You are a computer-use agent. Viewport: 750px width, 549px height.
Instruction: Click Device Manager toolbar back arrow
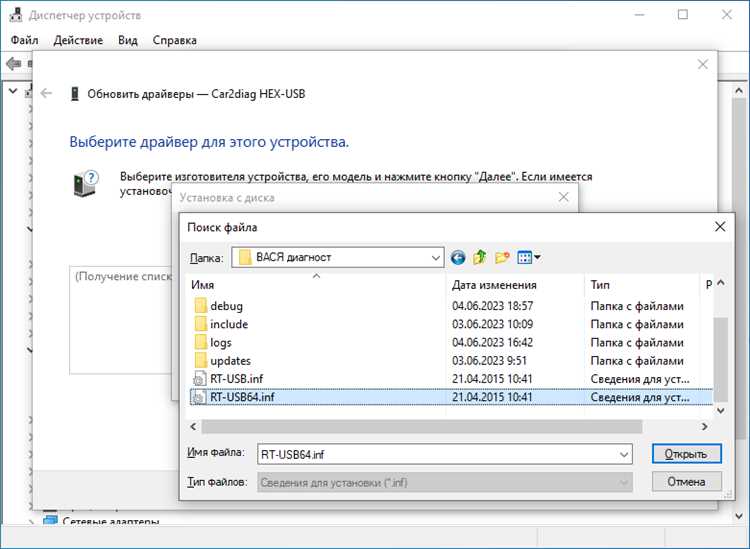[13, 63]
